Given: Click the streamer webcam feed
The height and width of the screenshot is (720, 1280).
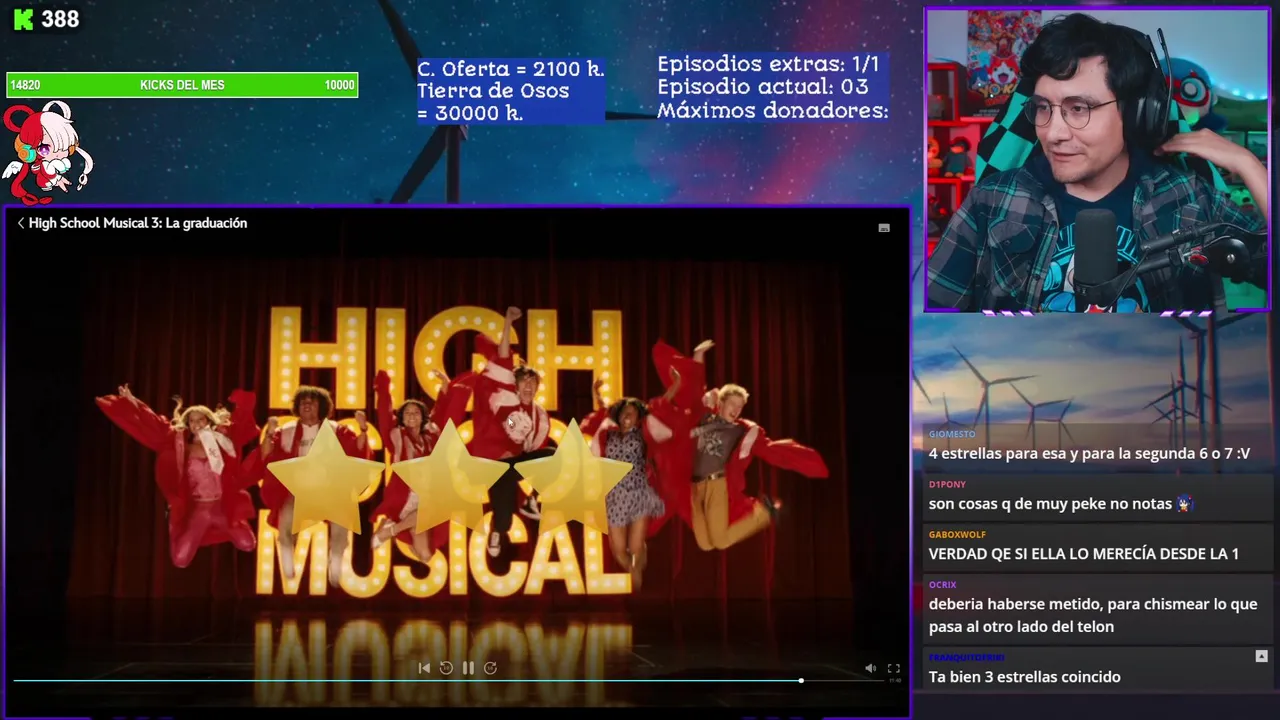Looking at the screenshot, I should click(1097, 160).
